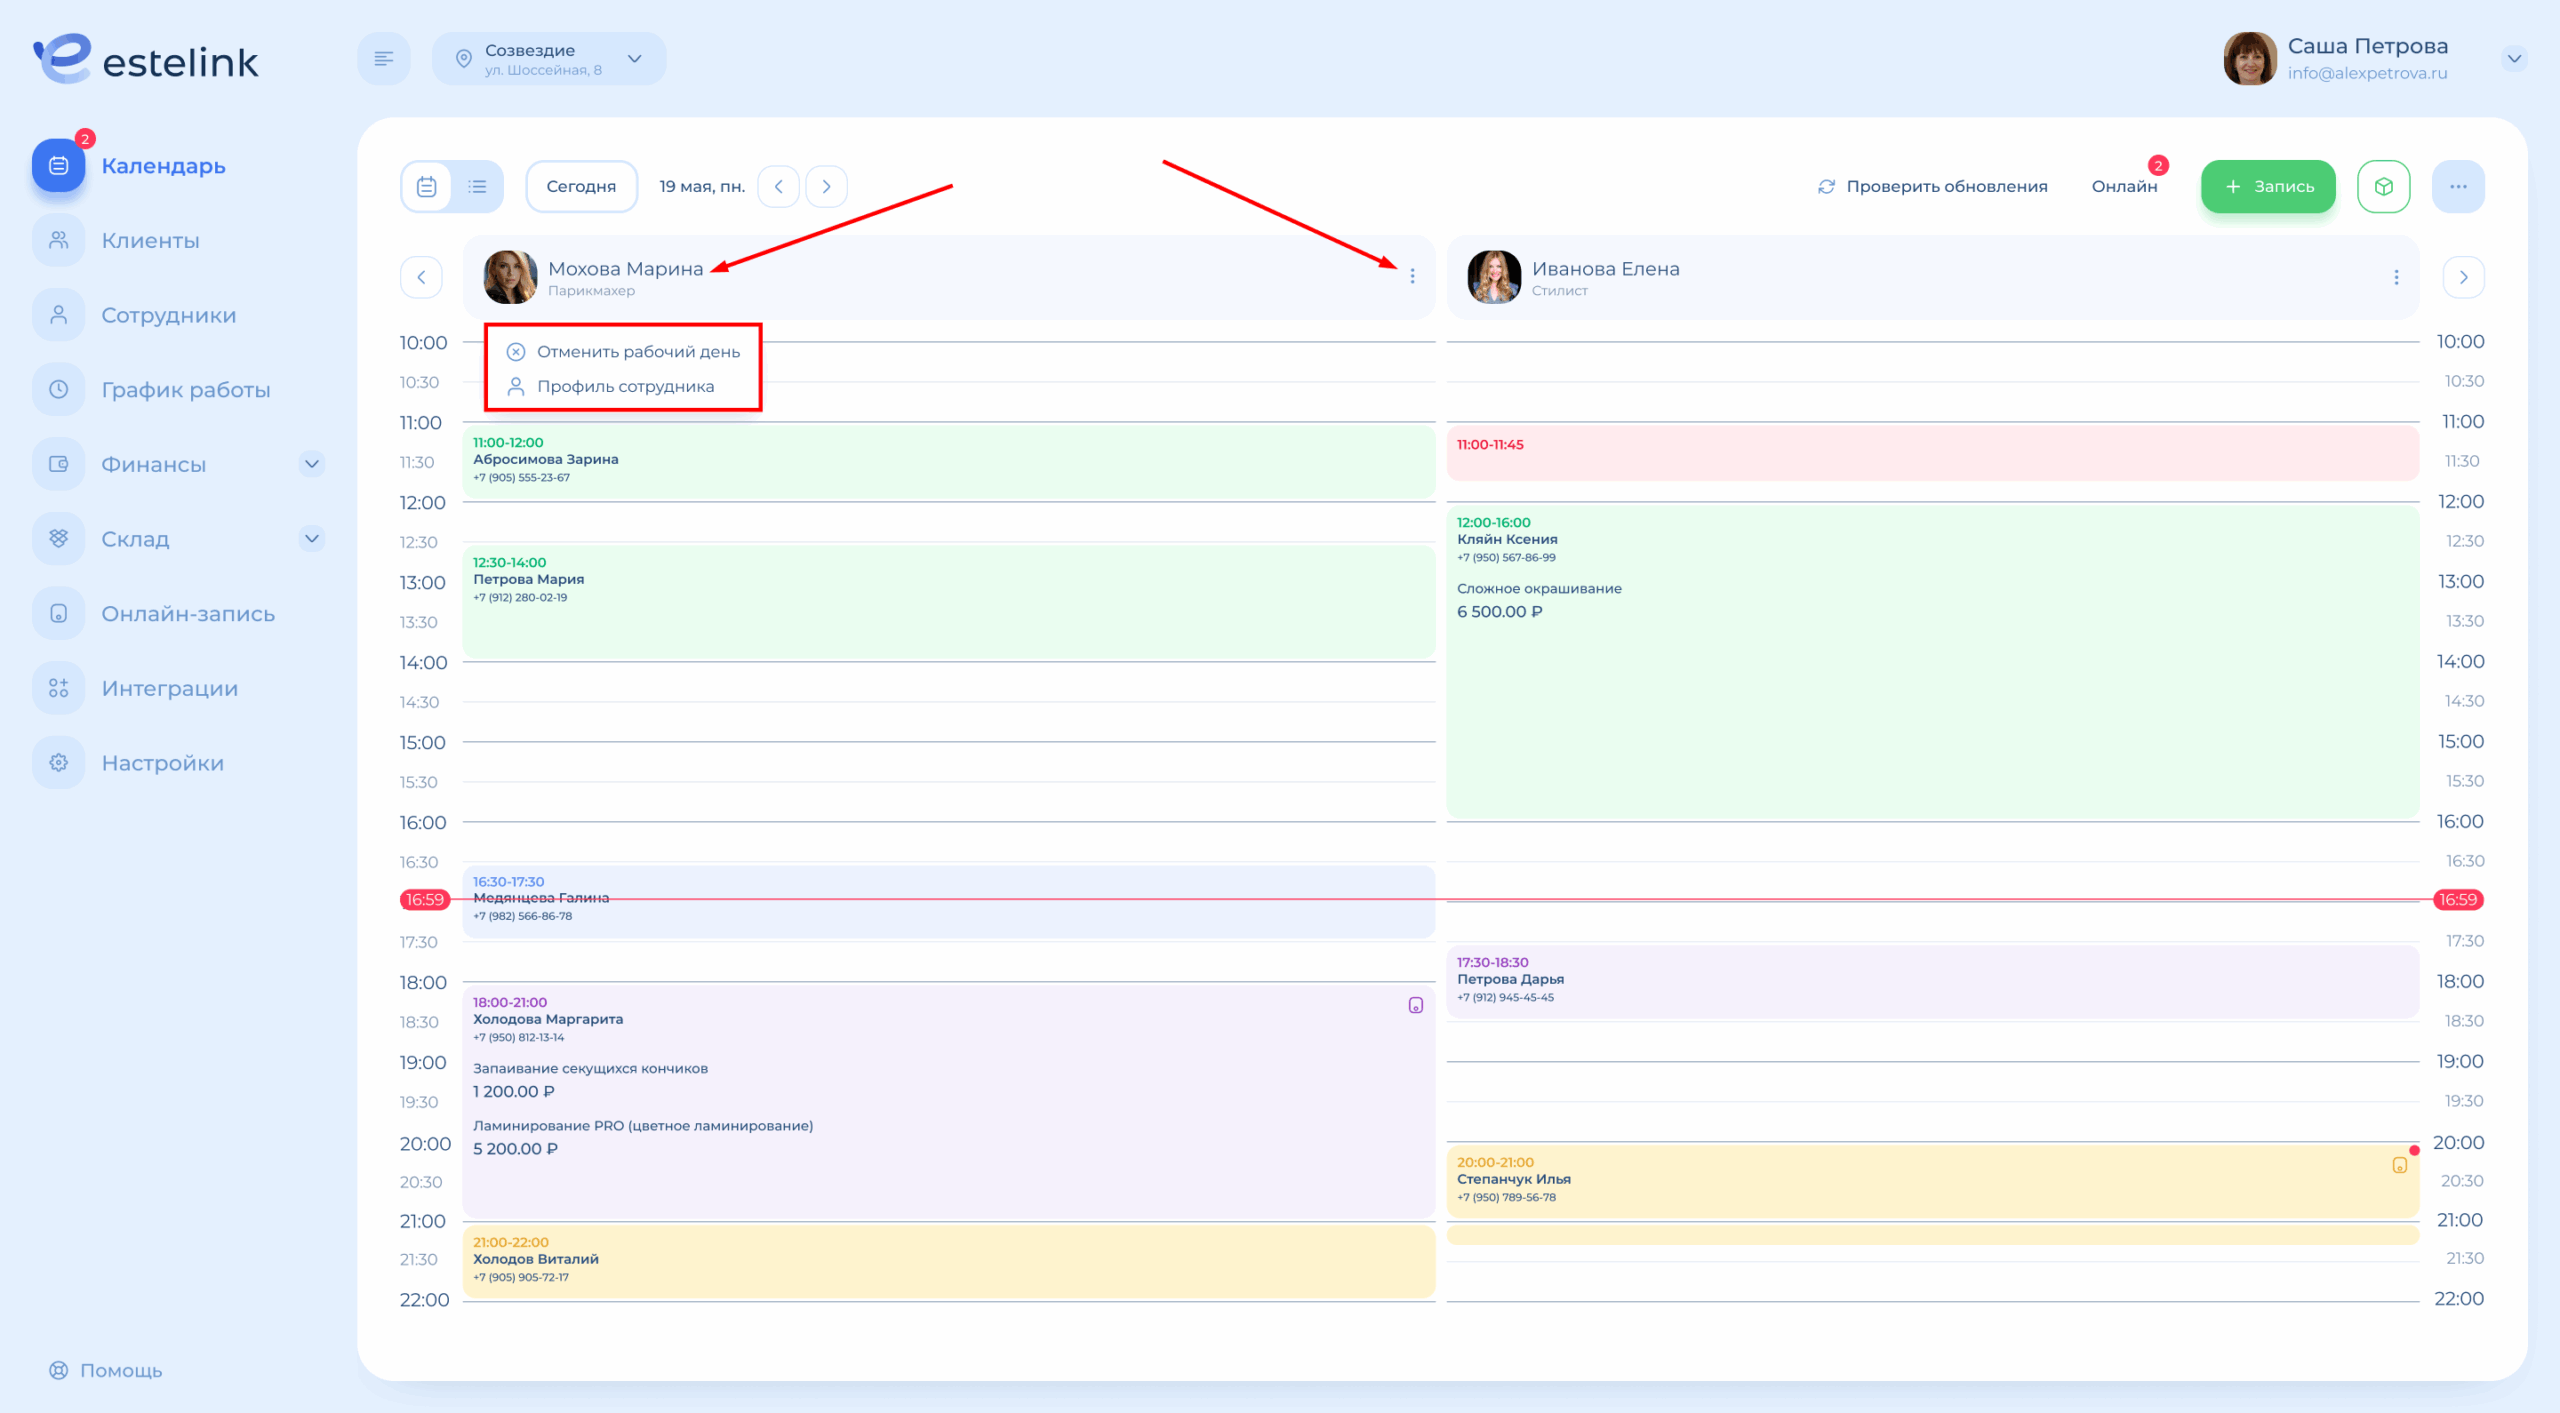Select Профиль сотрудника menu item
The height and width of the screenshot is (1413, 2560).
pos(611,386)
